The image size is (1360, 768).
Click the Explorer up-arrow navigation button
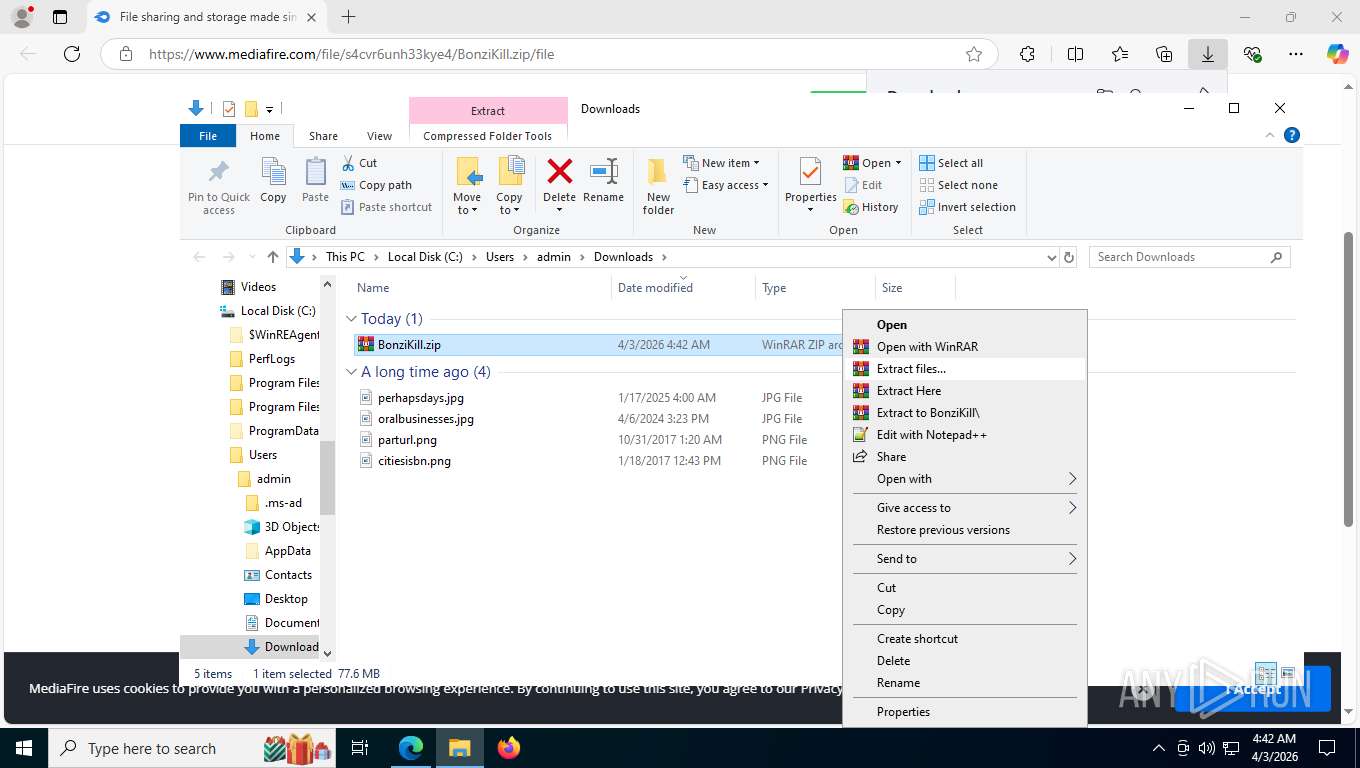click(x=273, y=257)
